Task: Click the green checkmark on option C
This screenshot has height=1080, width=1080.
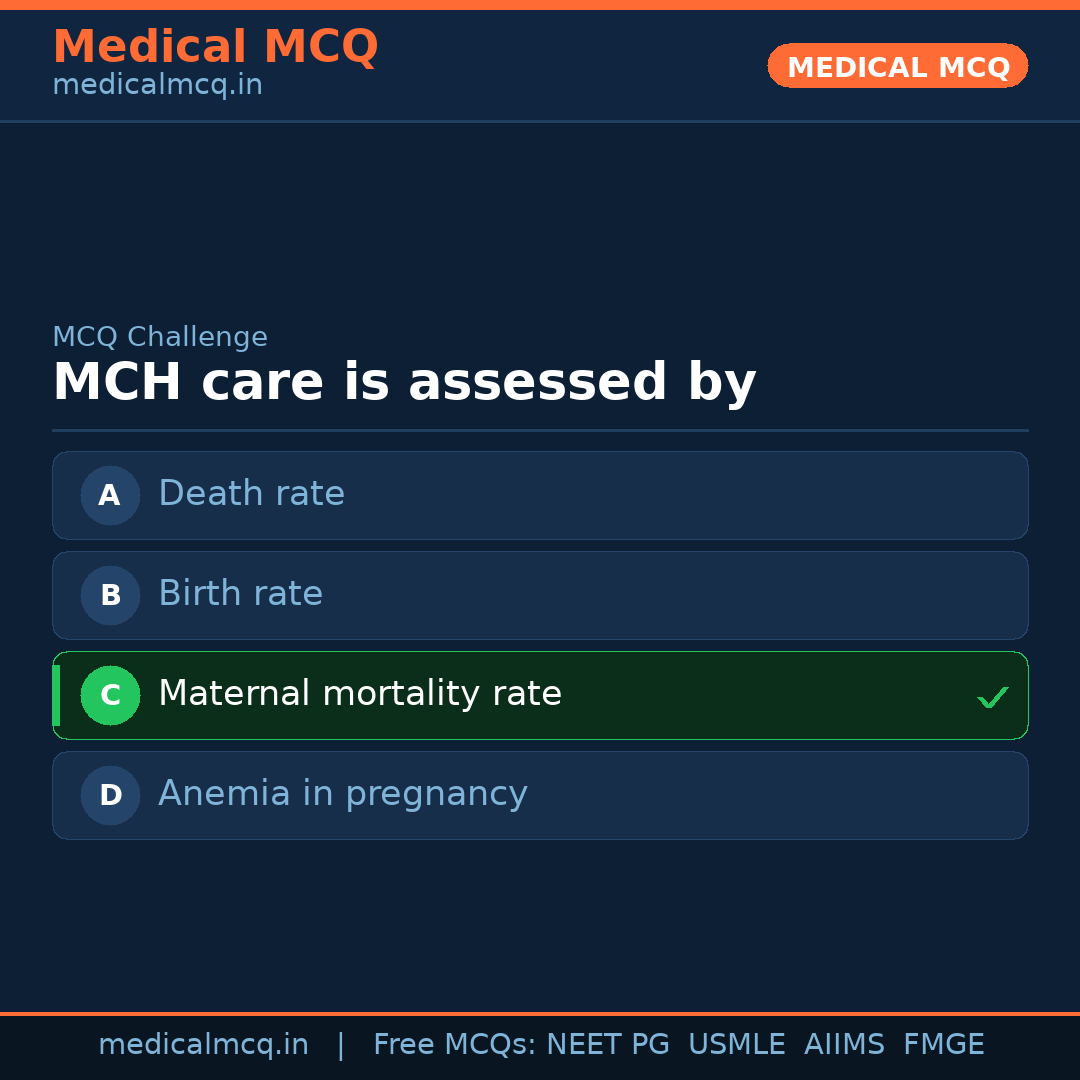Action: point(992,696)
